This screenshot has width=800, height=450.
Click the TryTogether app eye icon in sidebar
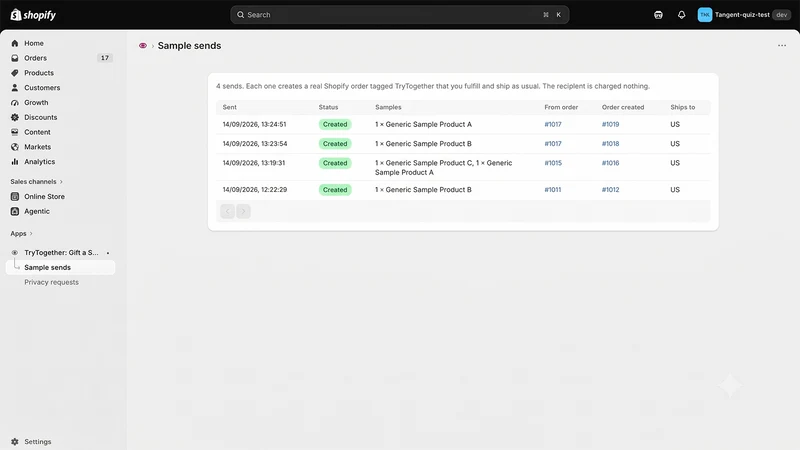pos(15,253)
